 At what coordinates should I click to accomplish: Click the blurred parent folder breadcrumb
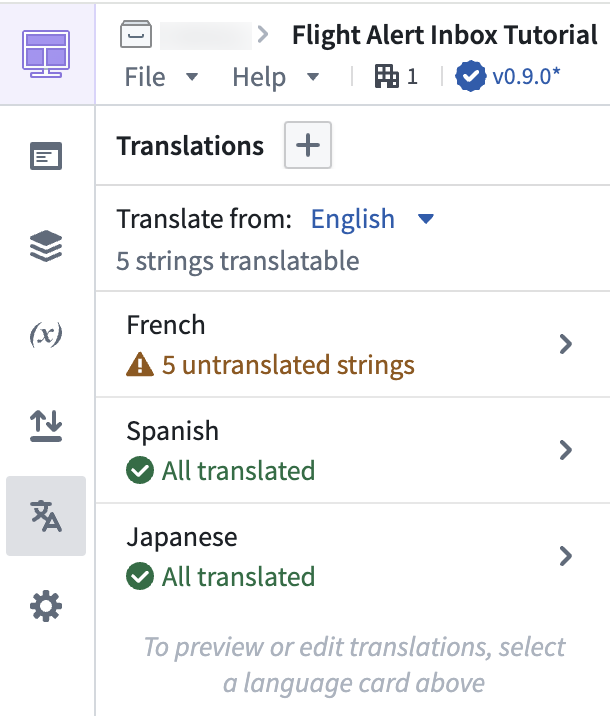click(x=206, y=35)
